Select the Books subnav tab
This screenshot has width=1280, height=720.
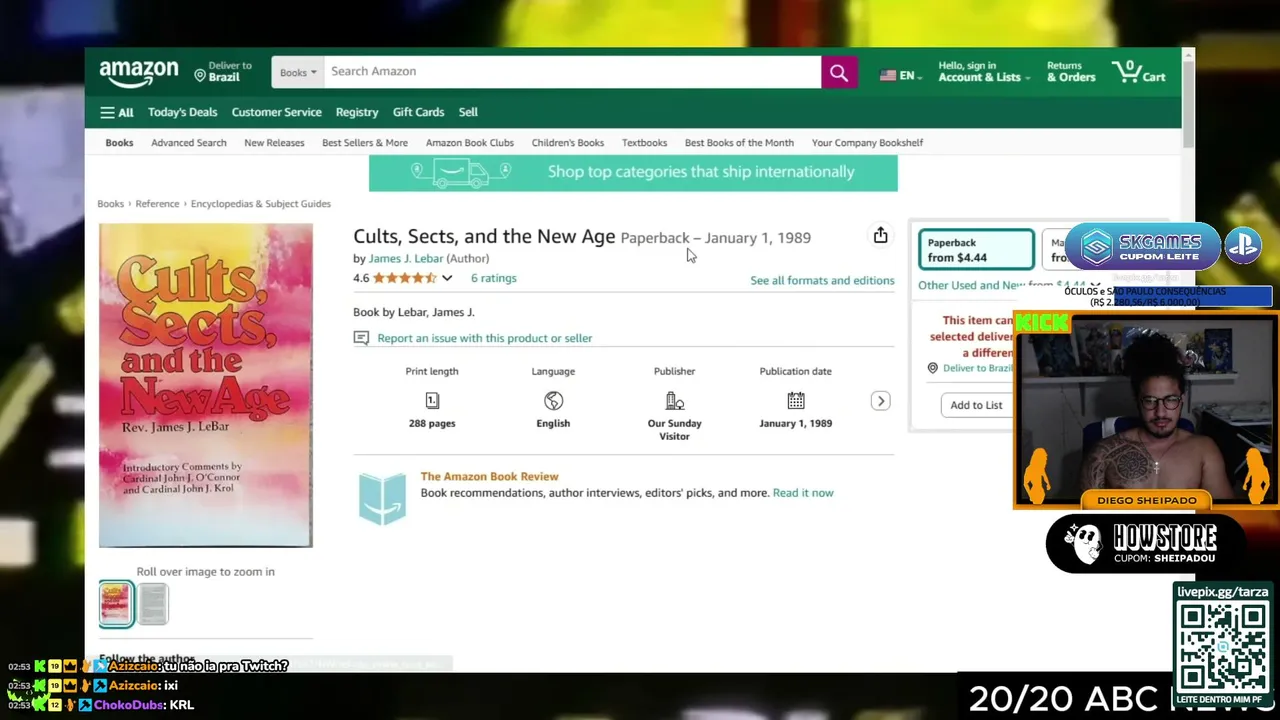[x=119, y=143]
